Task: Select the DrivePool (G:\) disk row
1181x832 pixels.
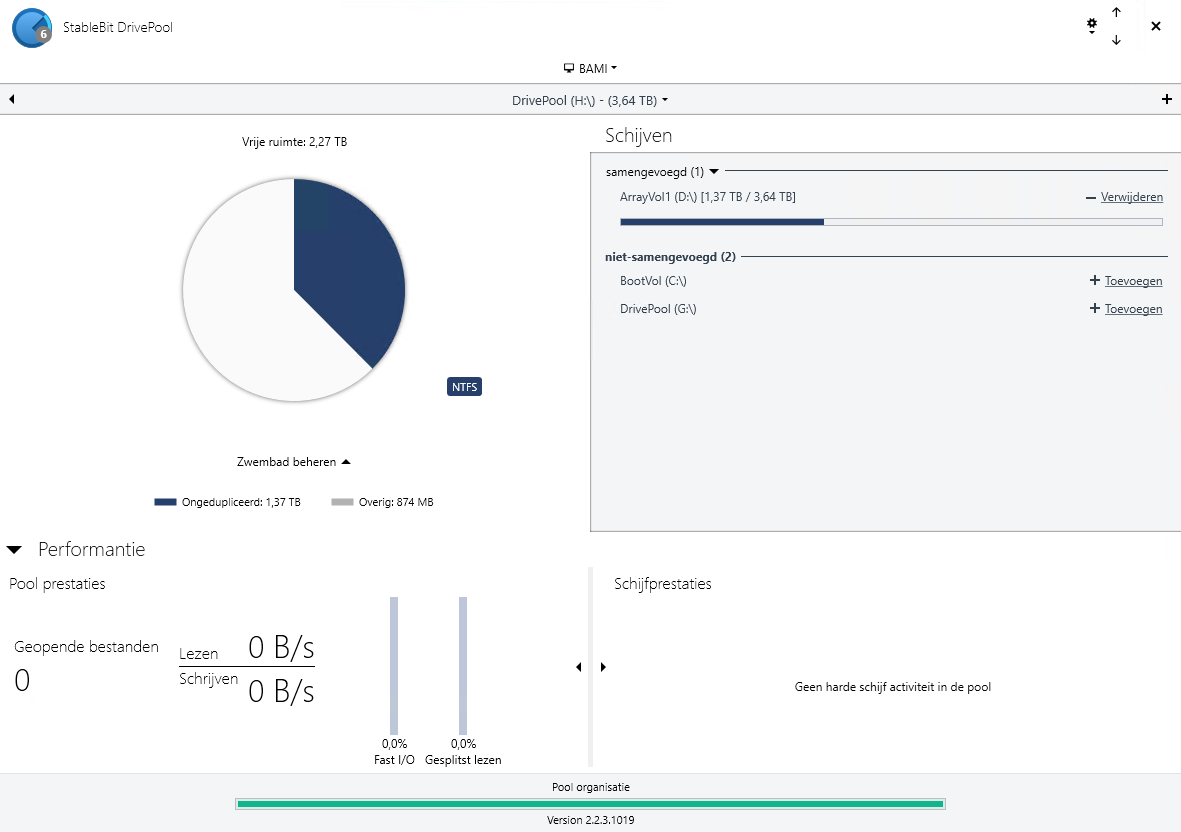Action: click(x=658, y=309)
